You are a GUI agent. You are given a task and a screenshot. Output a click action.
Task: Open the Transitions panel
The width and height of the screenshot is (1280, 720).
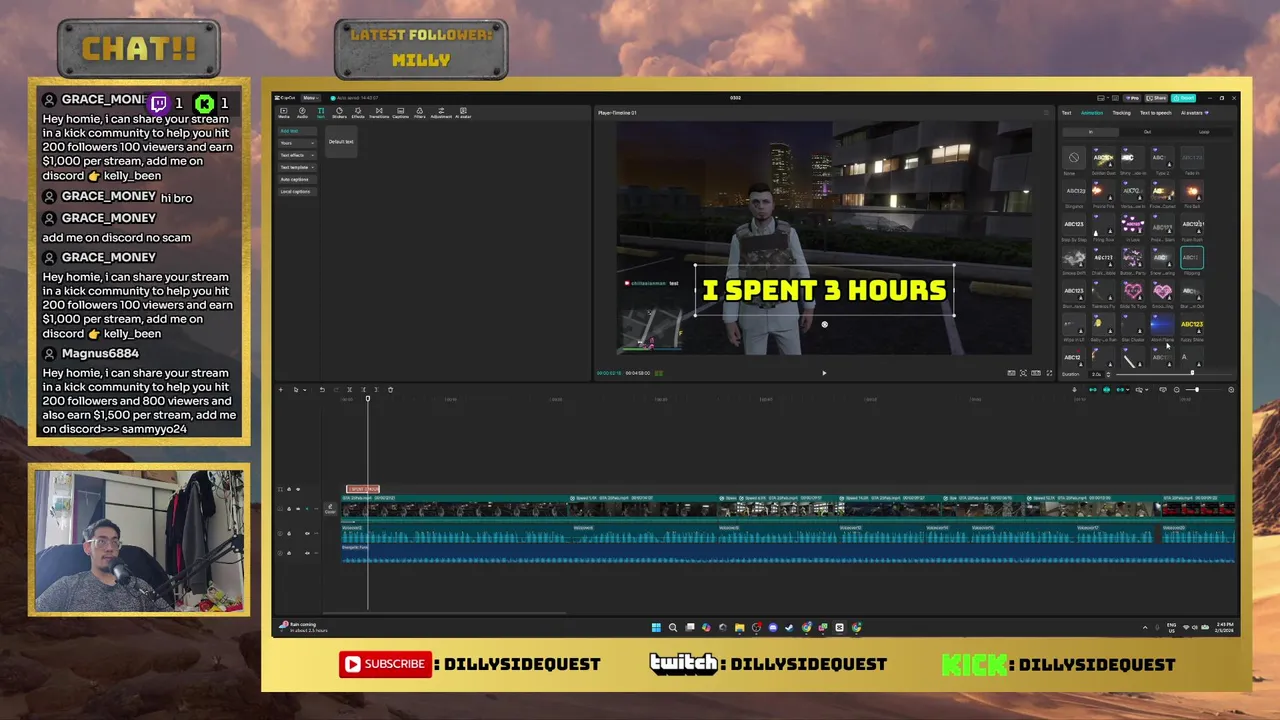(x=379, y=113)
